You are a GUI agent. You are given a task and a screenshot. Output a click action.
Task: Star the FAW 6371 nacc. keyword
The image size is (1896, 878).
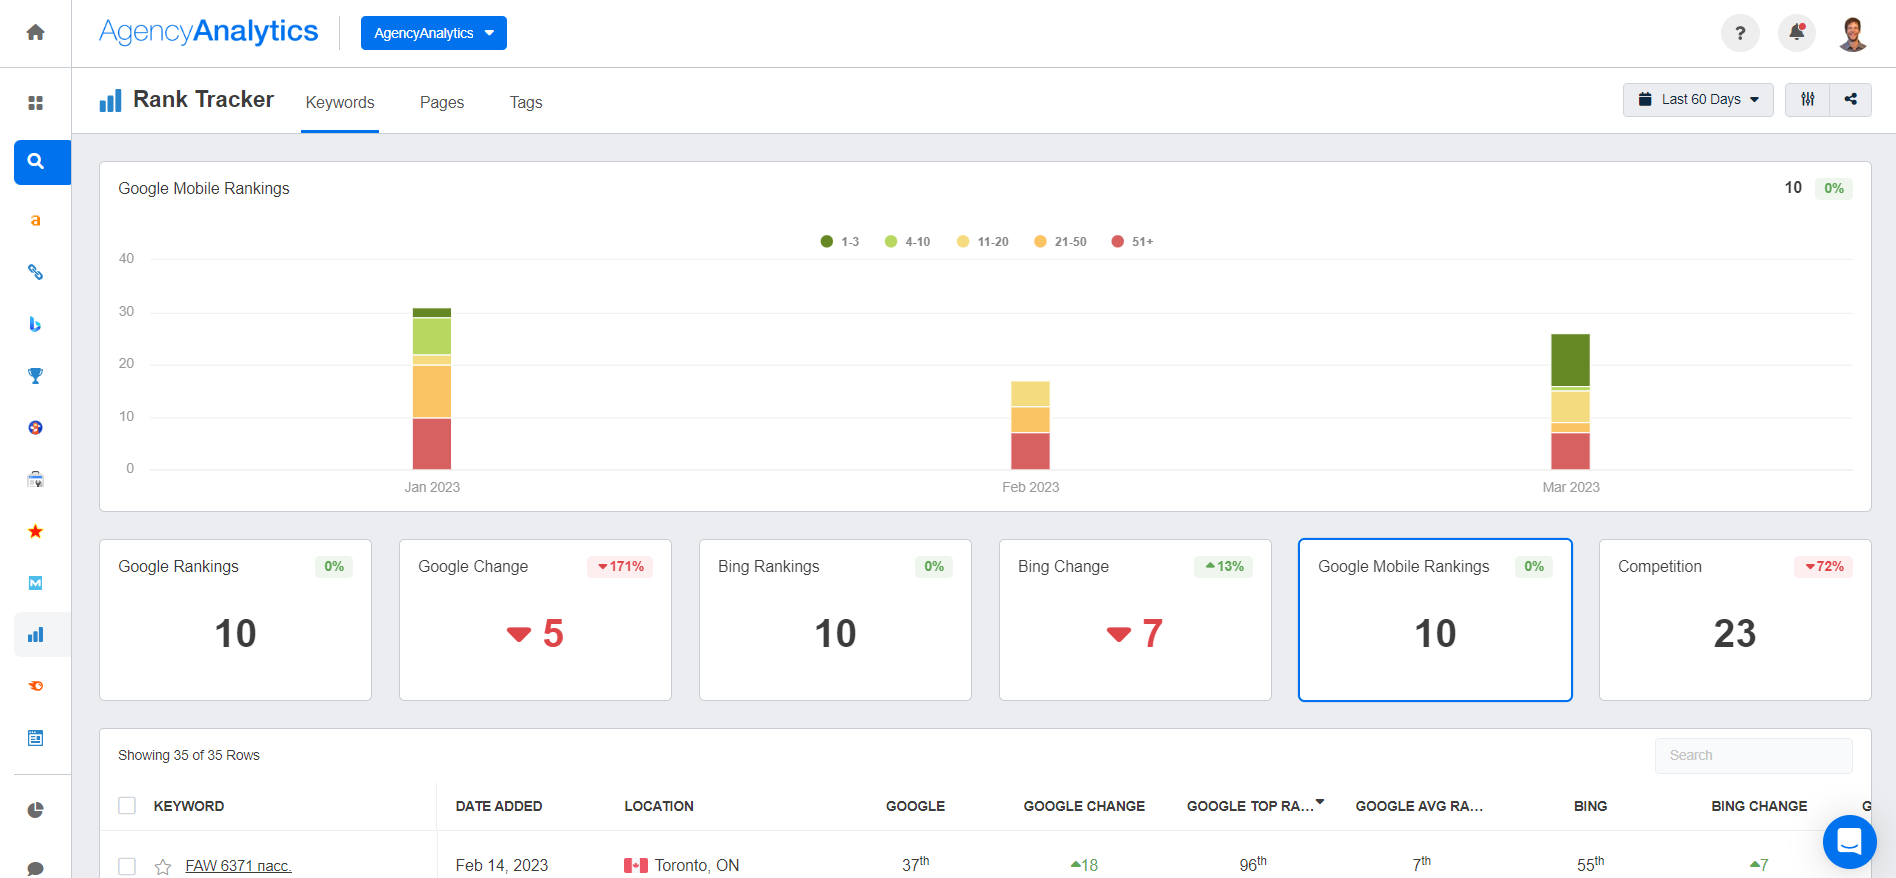[x=163, y=866]
